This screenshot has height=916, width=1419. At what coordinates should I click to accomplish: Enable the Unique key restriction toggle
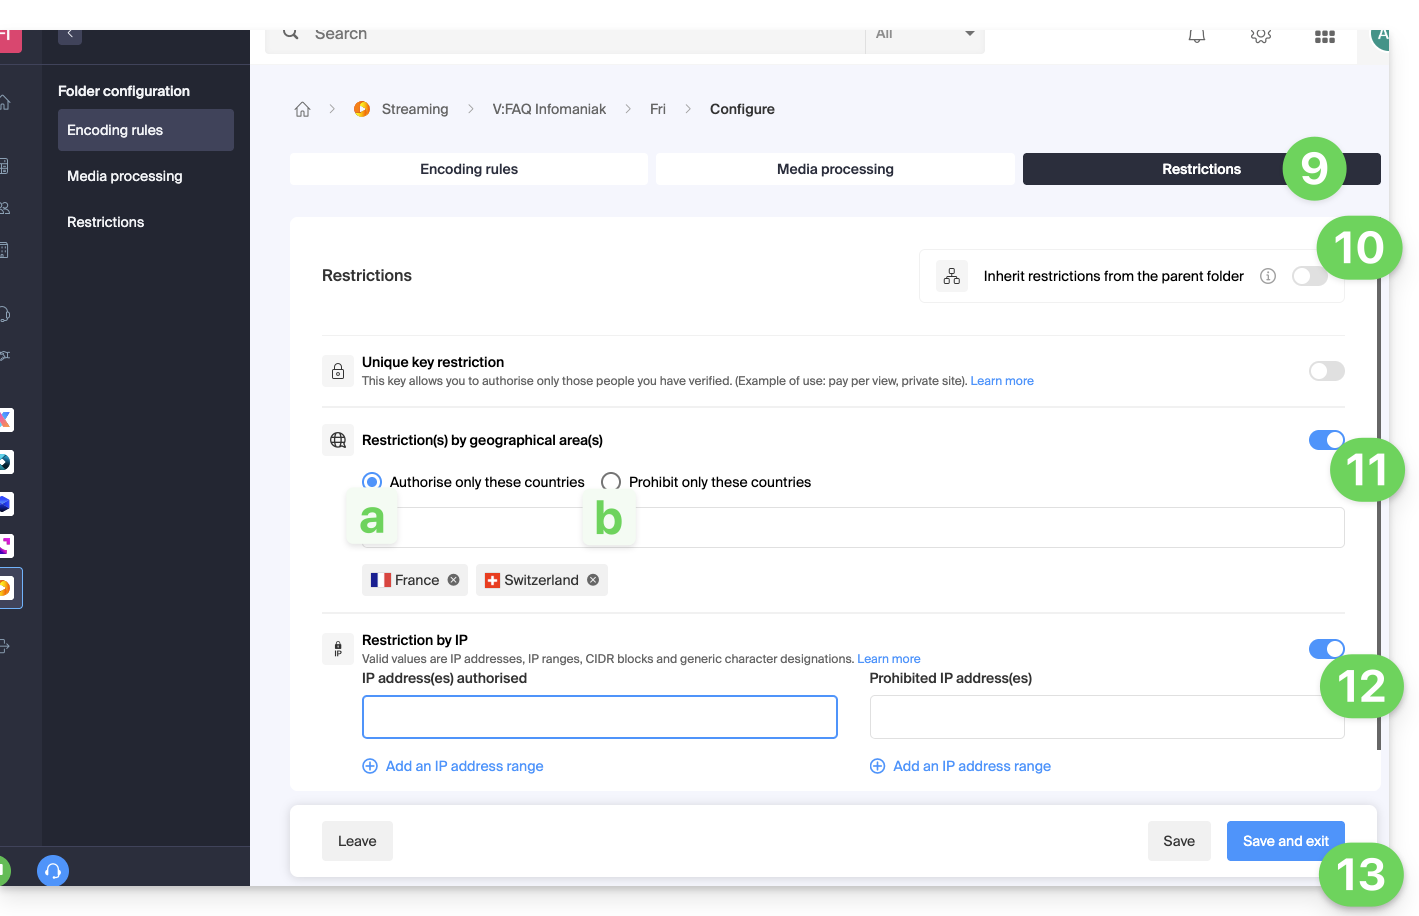(x=1326, y=371)
